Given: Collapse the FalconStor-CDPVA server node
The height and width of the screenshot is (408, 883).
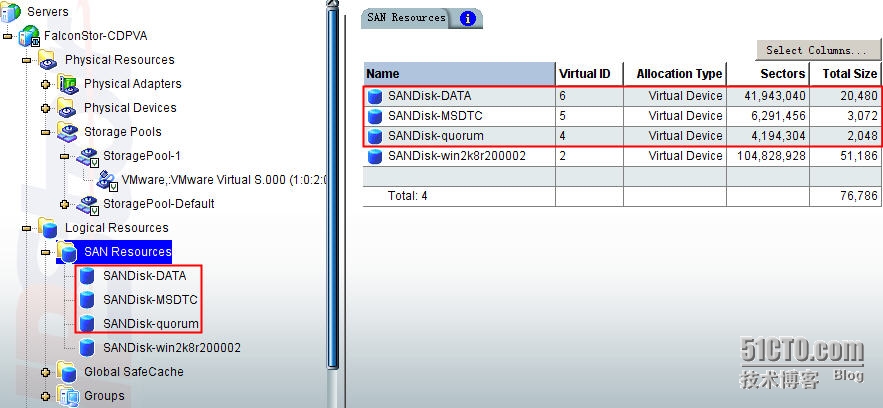Looking at the screenshot, I should pyautogui.click(x=7, y=36).
